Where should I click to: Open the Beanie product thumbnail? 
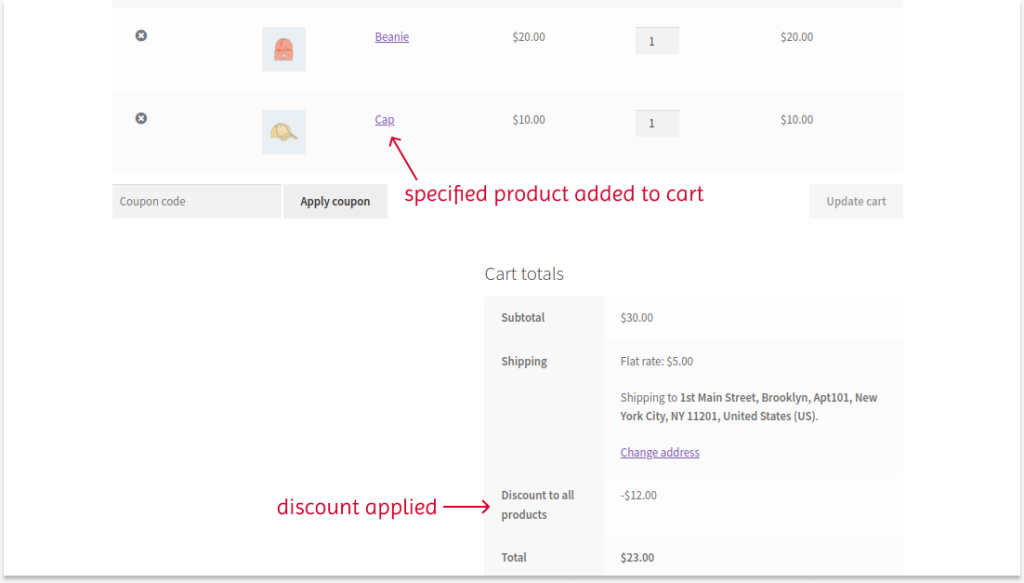[x=283, y=48]
